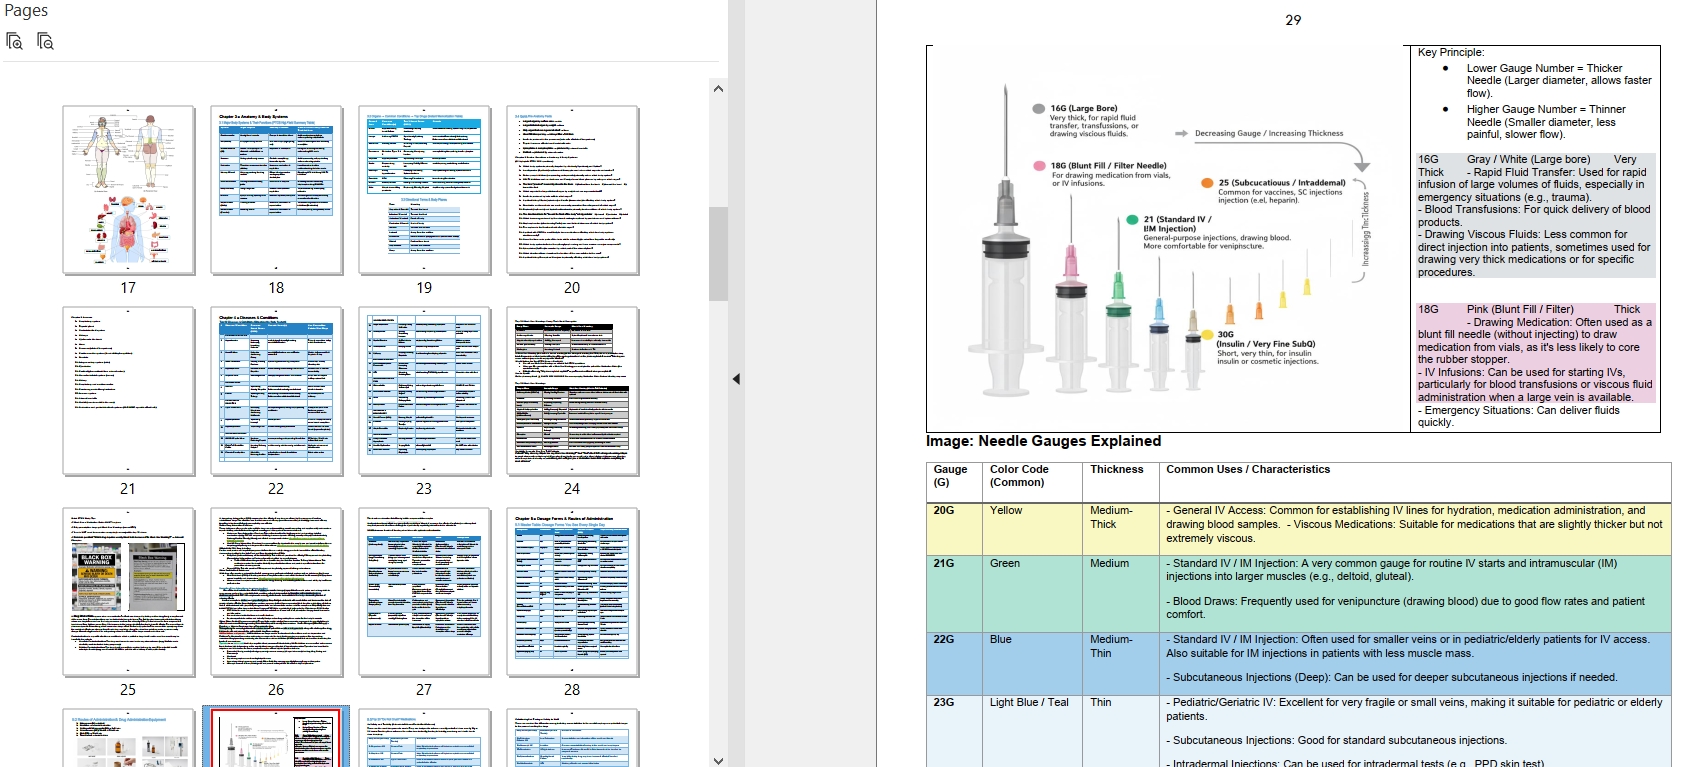Click the highlighted needle gauges page thumbnail
Image resolution: width=1681 pixels, height=767 pixels.
(x=276, y=740)
